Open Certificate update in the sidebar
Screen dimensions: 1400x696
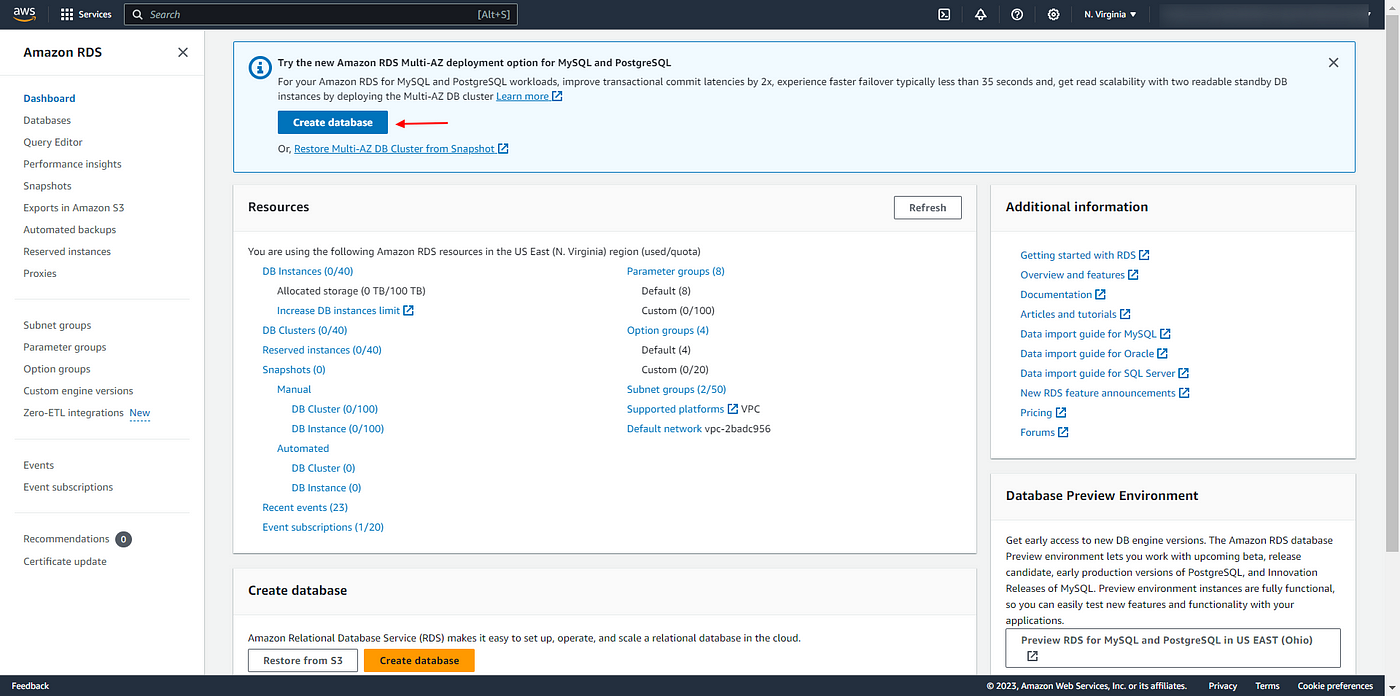tap(65, 561)
